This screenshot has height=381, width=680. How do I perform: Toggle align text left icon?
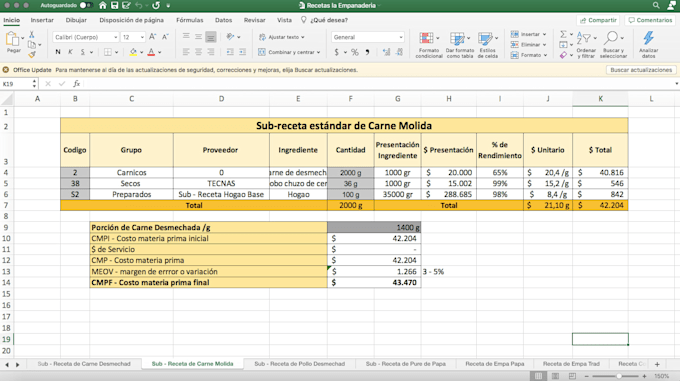[x=186, y=52]
